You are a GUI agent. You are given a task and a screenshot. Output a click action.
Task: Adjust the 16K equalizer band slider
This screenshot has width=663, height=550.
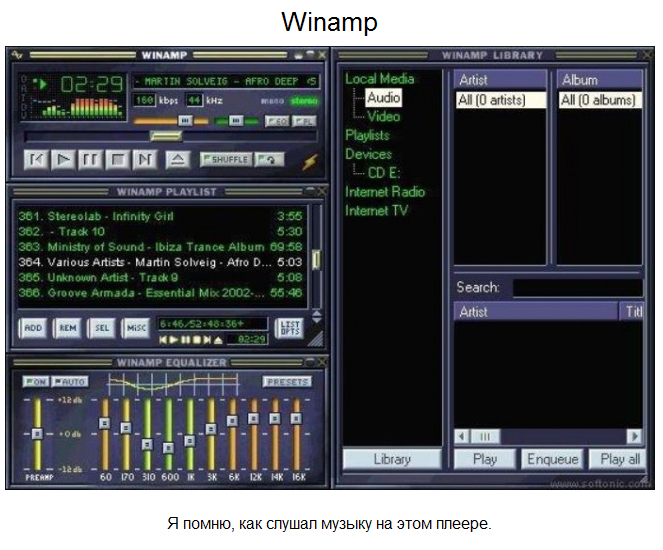coord(296,419)
